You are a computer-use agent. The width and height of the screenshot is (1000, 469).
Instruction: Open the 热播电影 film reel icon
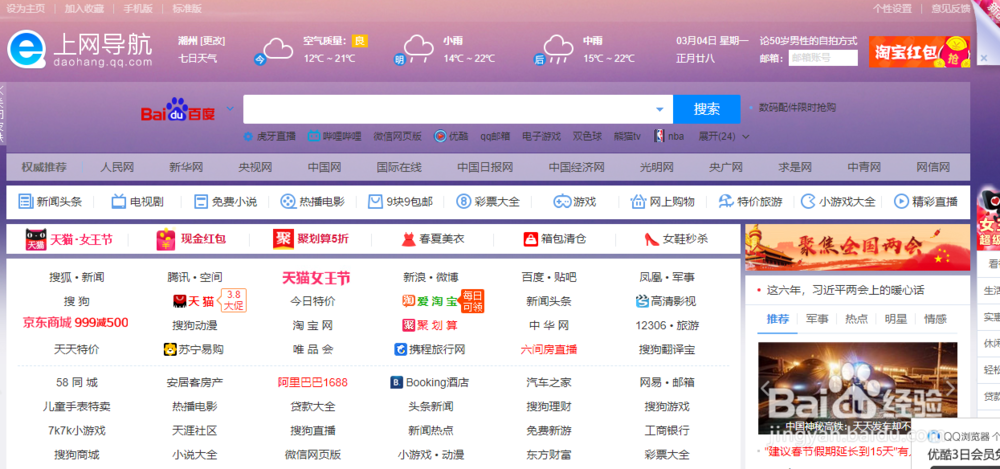[x=288, y=202]
